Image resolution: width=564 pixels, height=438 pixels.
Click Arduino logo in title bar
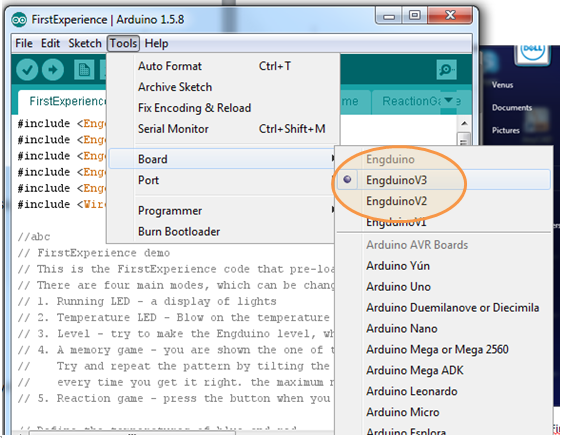[19, 20]
